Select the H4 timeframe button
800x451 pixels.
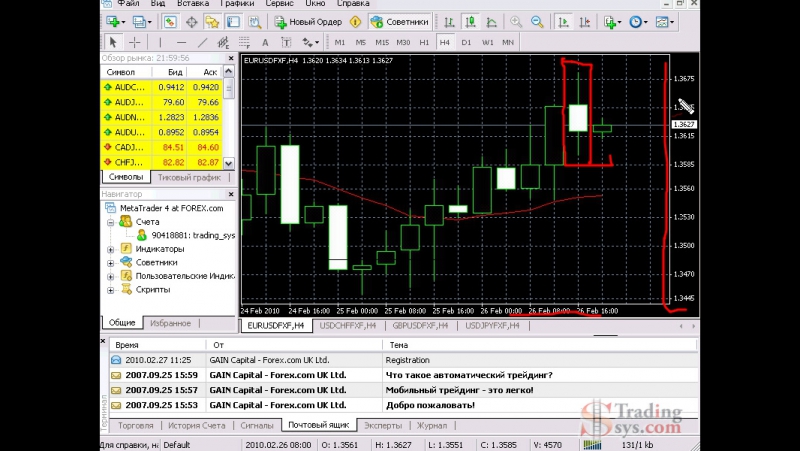pyautogui.click(x=445, y=42)
